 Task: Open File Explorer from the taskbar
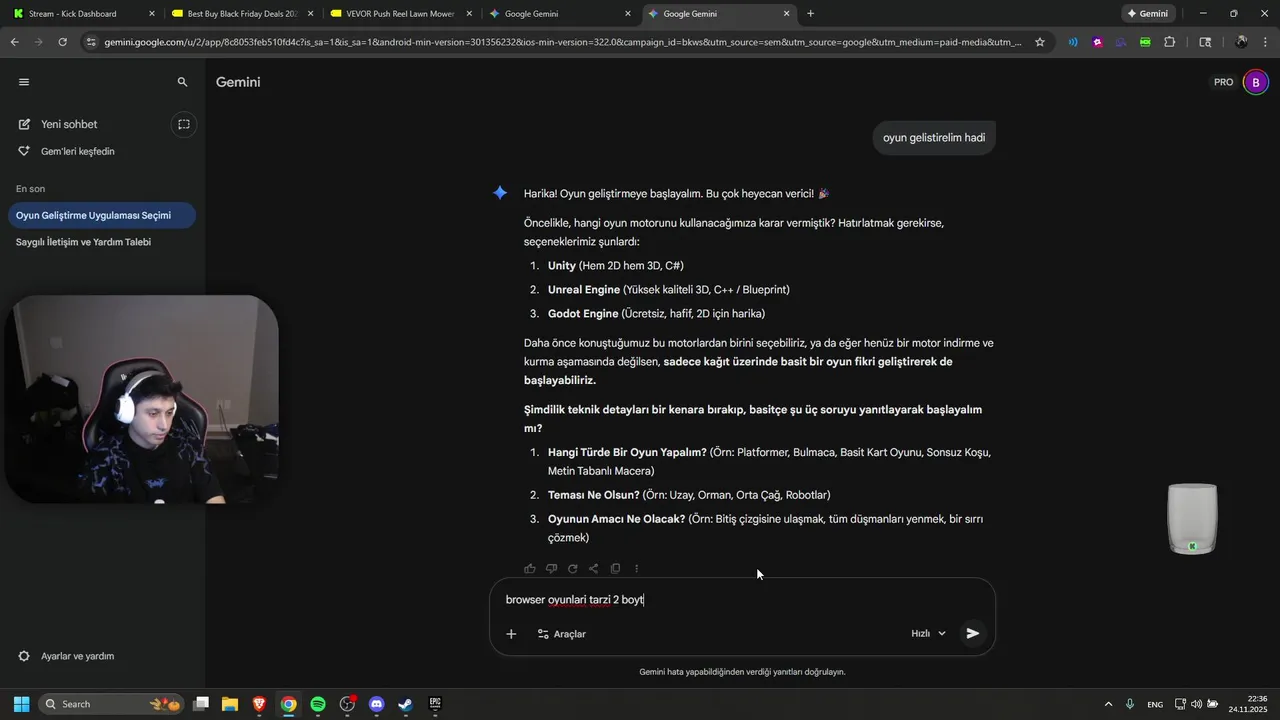(x=230, y=704)
